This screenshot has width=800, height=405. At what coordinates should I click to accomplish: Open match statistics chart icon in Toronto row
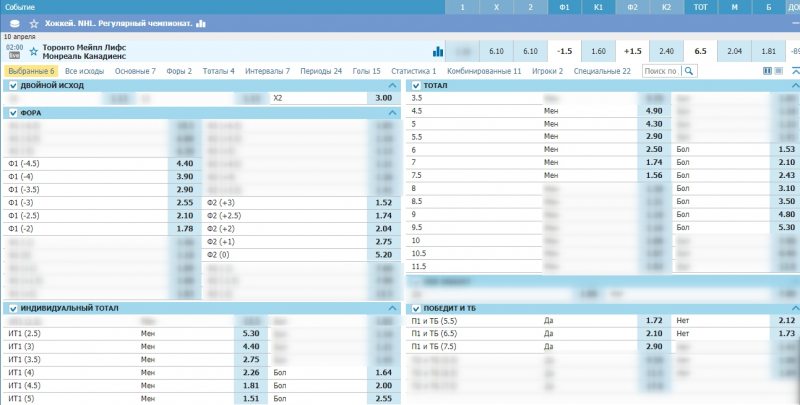click(x=437, y=51)
